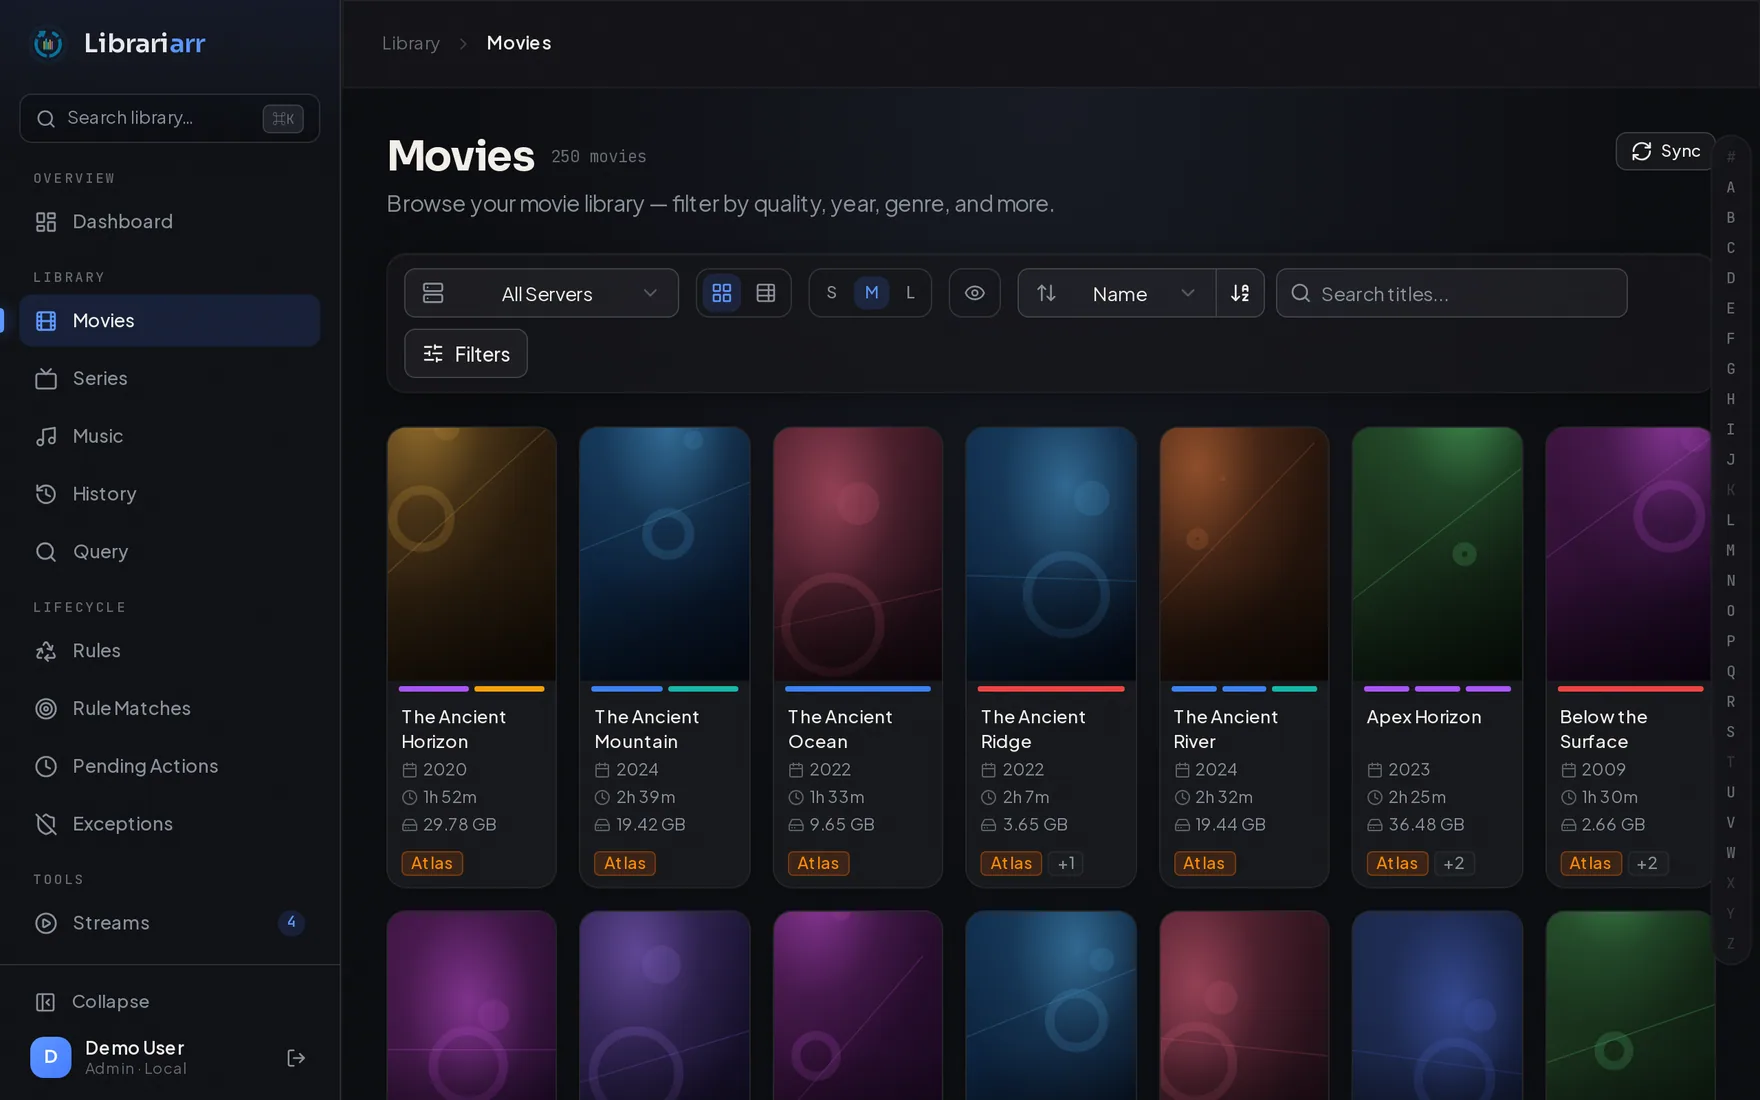
Task: Open the Query tool
Action: pos(170,551)
